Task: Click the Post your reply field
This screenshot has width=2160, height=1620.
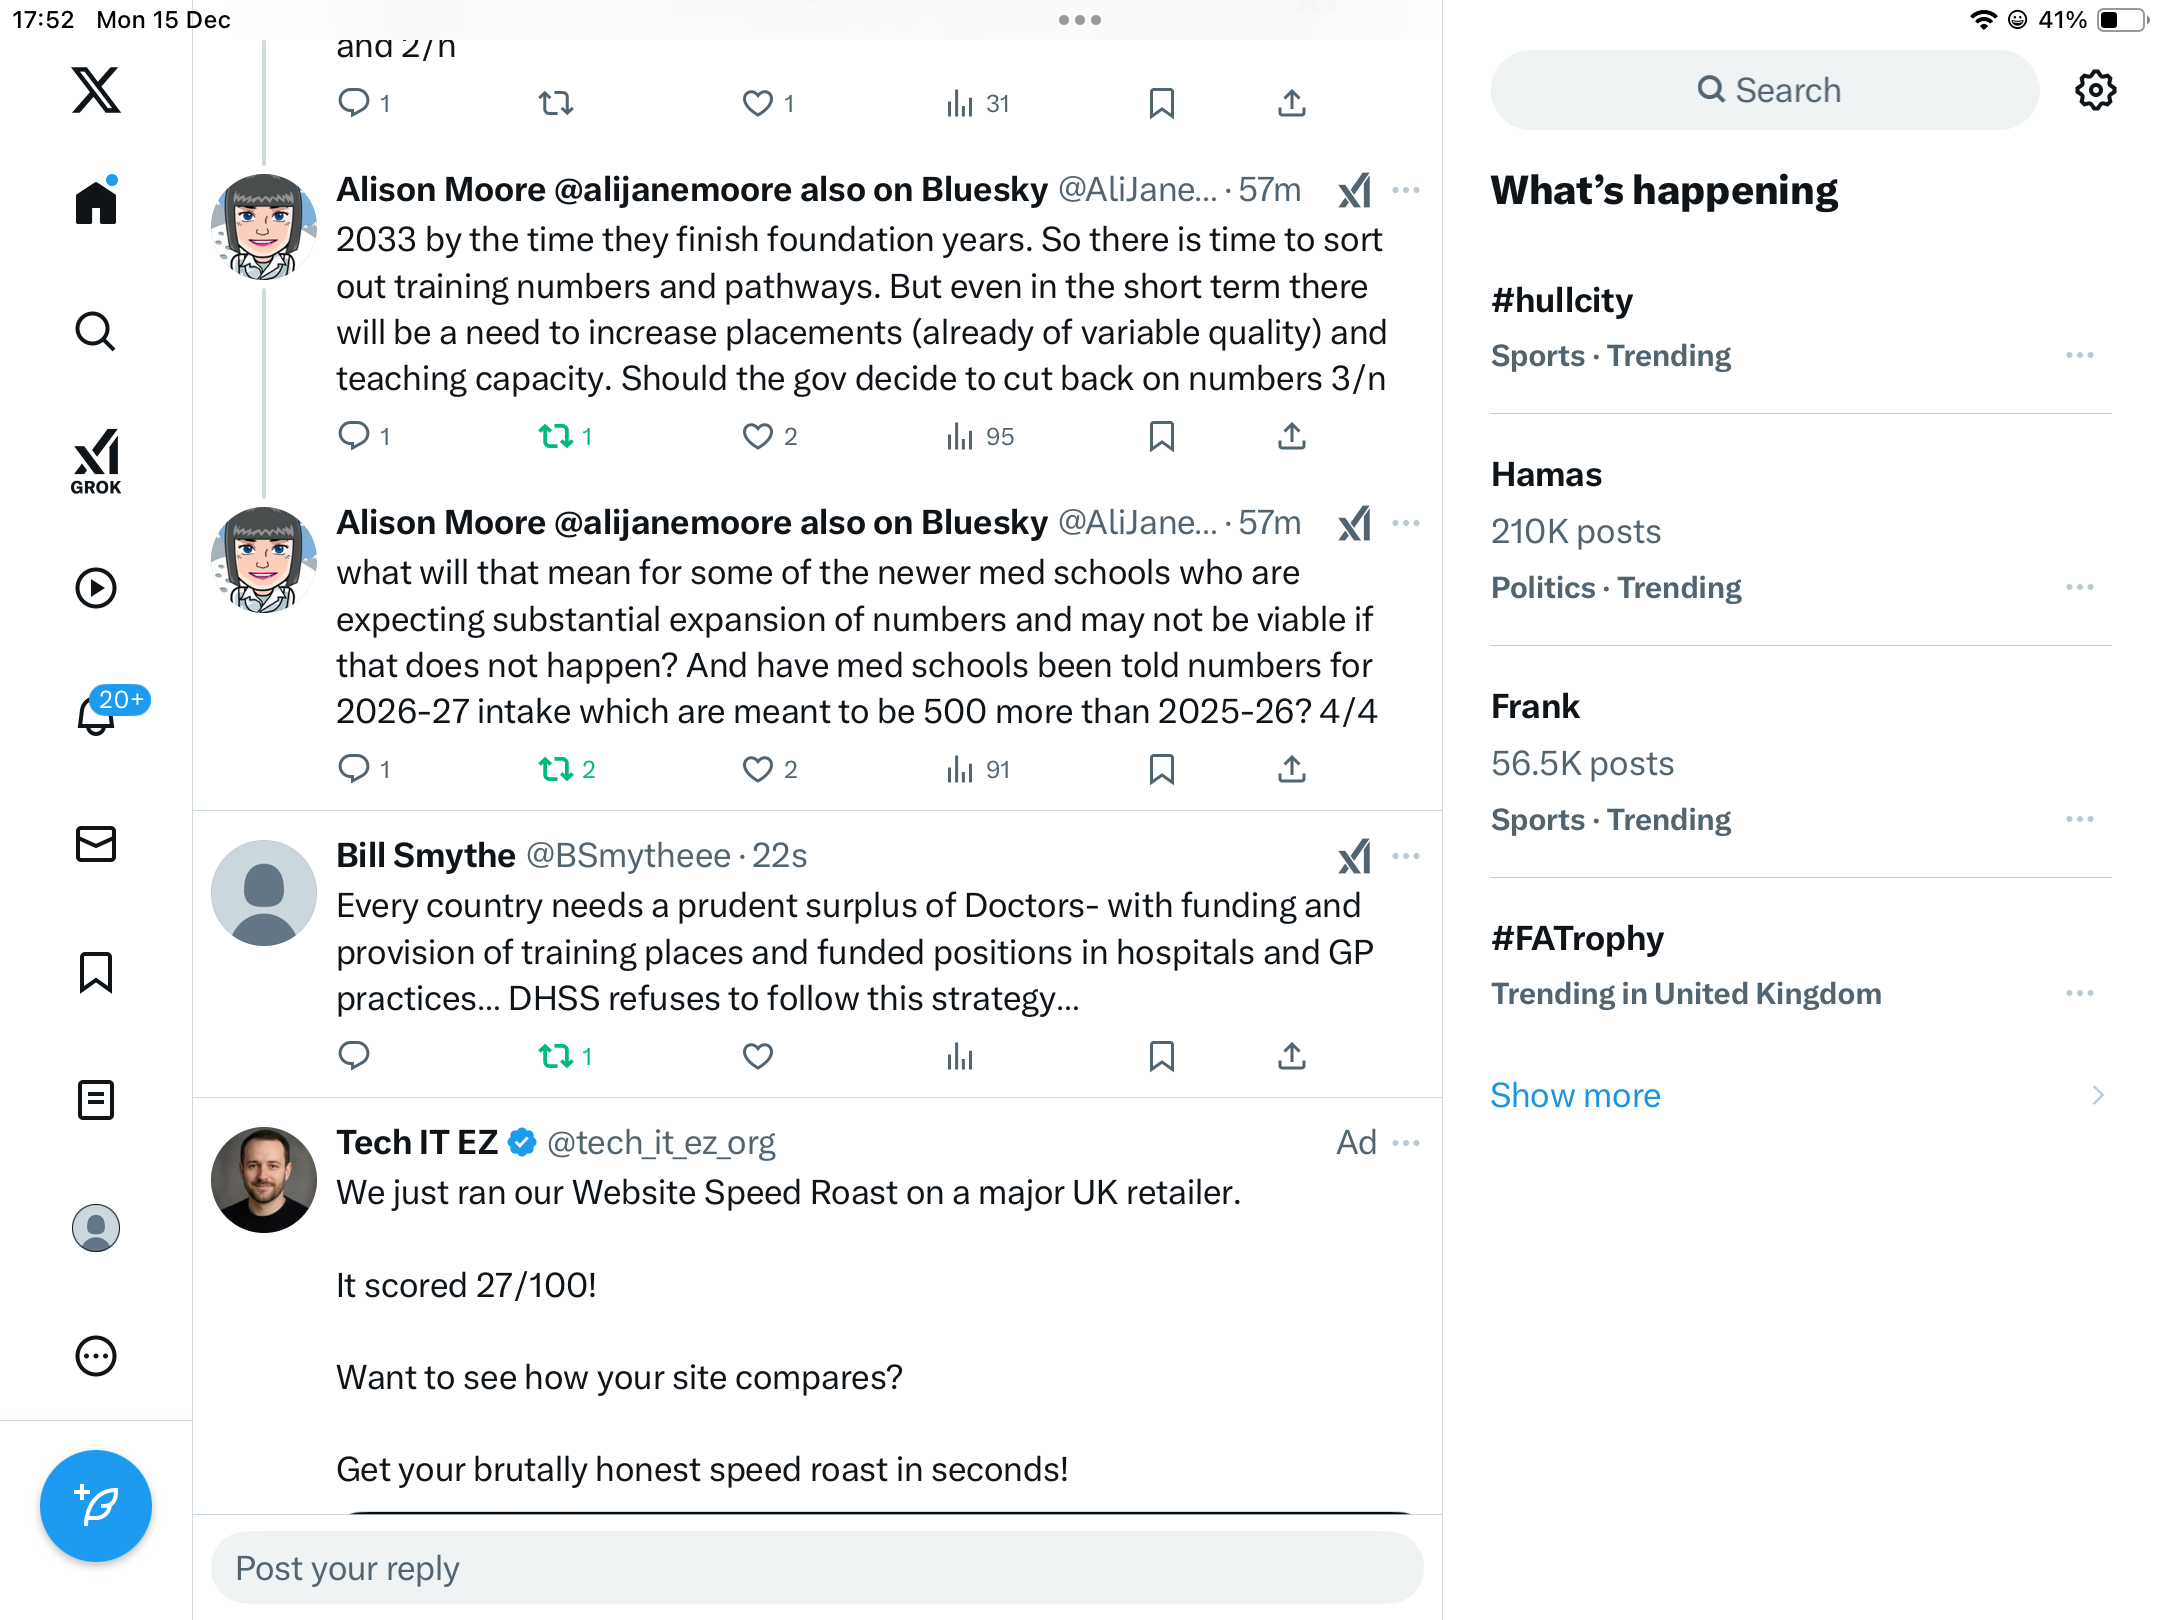Action: tap(816, 1568)
